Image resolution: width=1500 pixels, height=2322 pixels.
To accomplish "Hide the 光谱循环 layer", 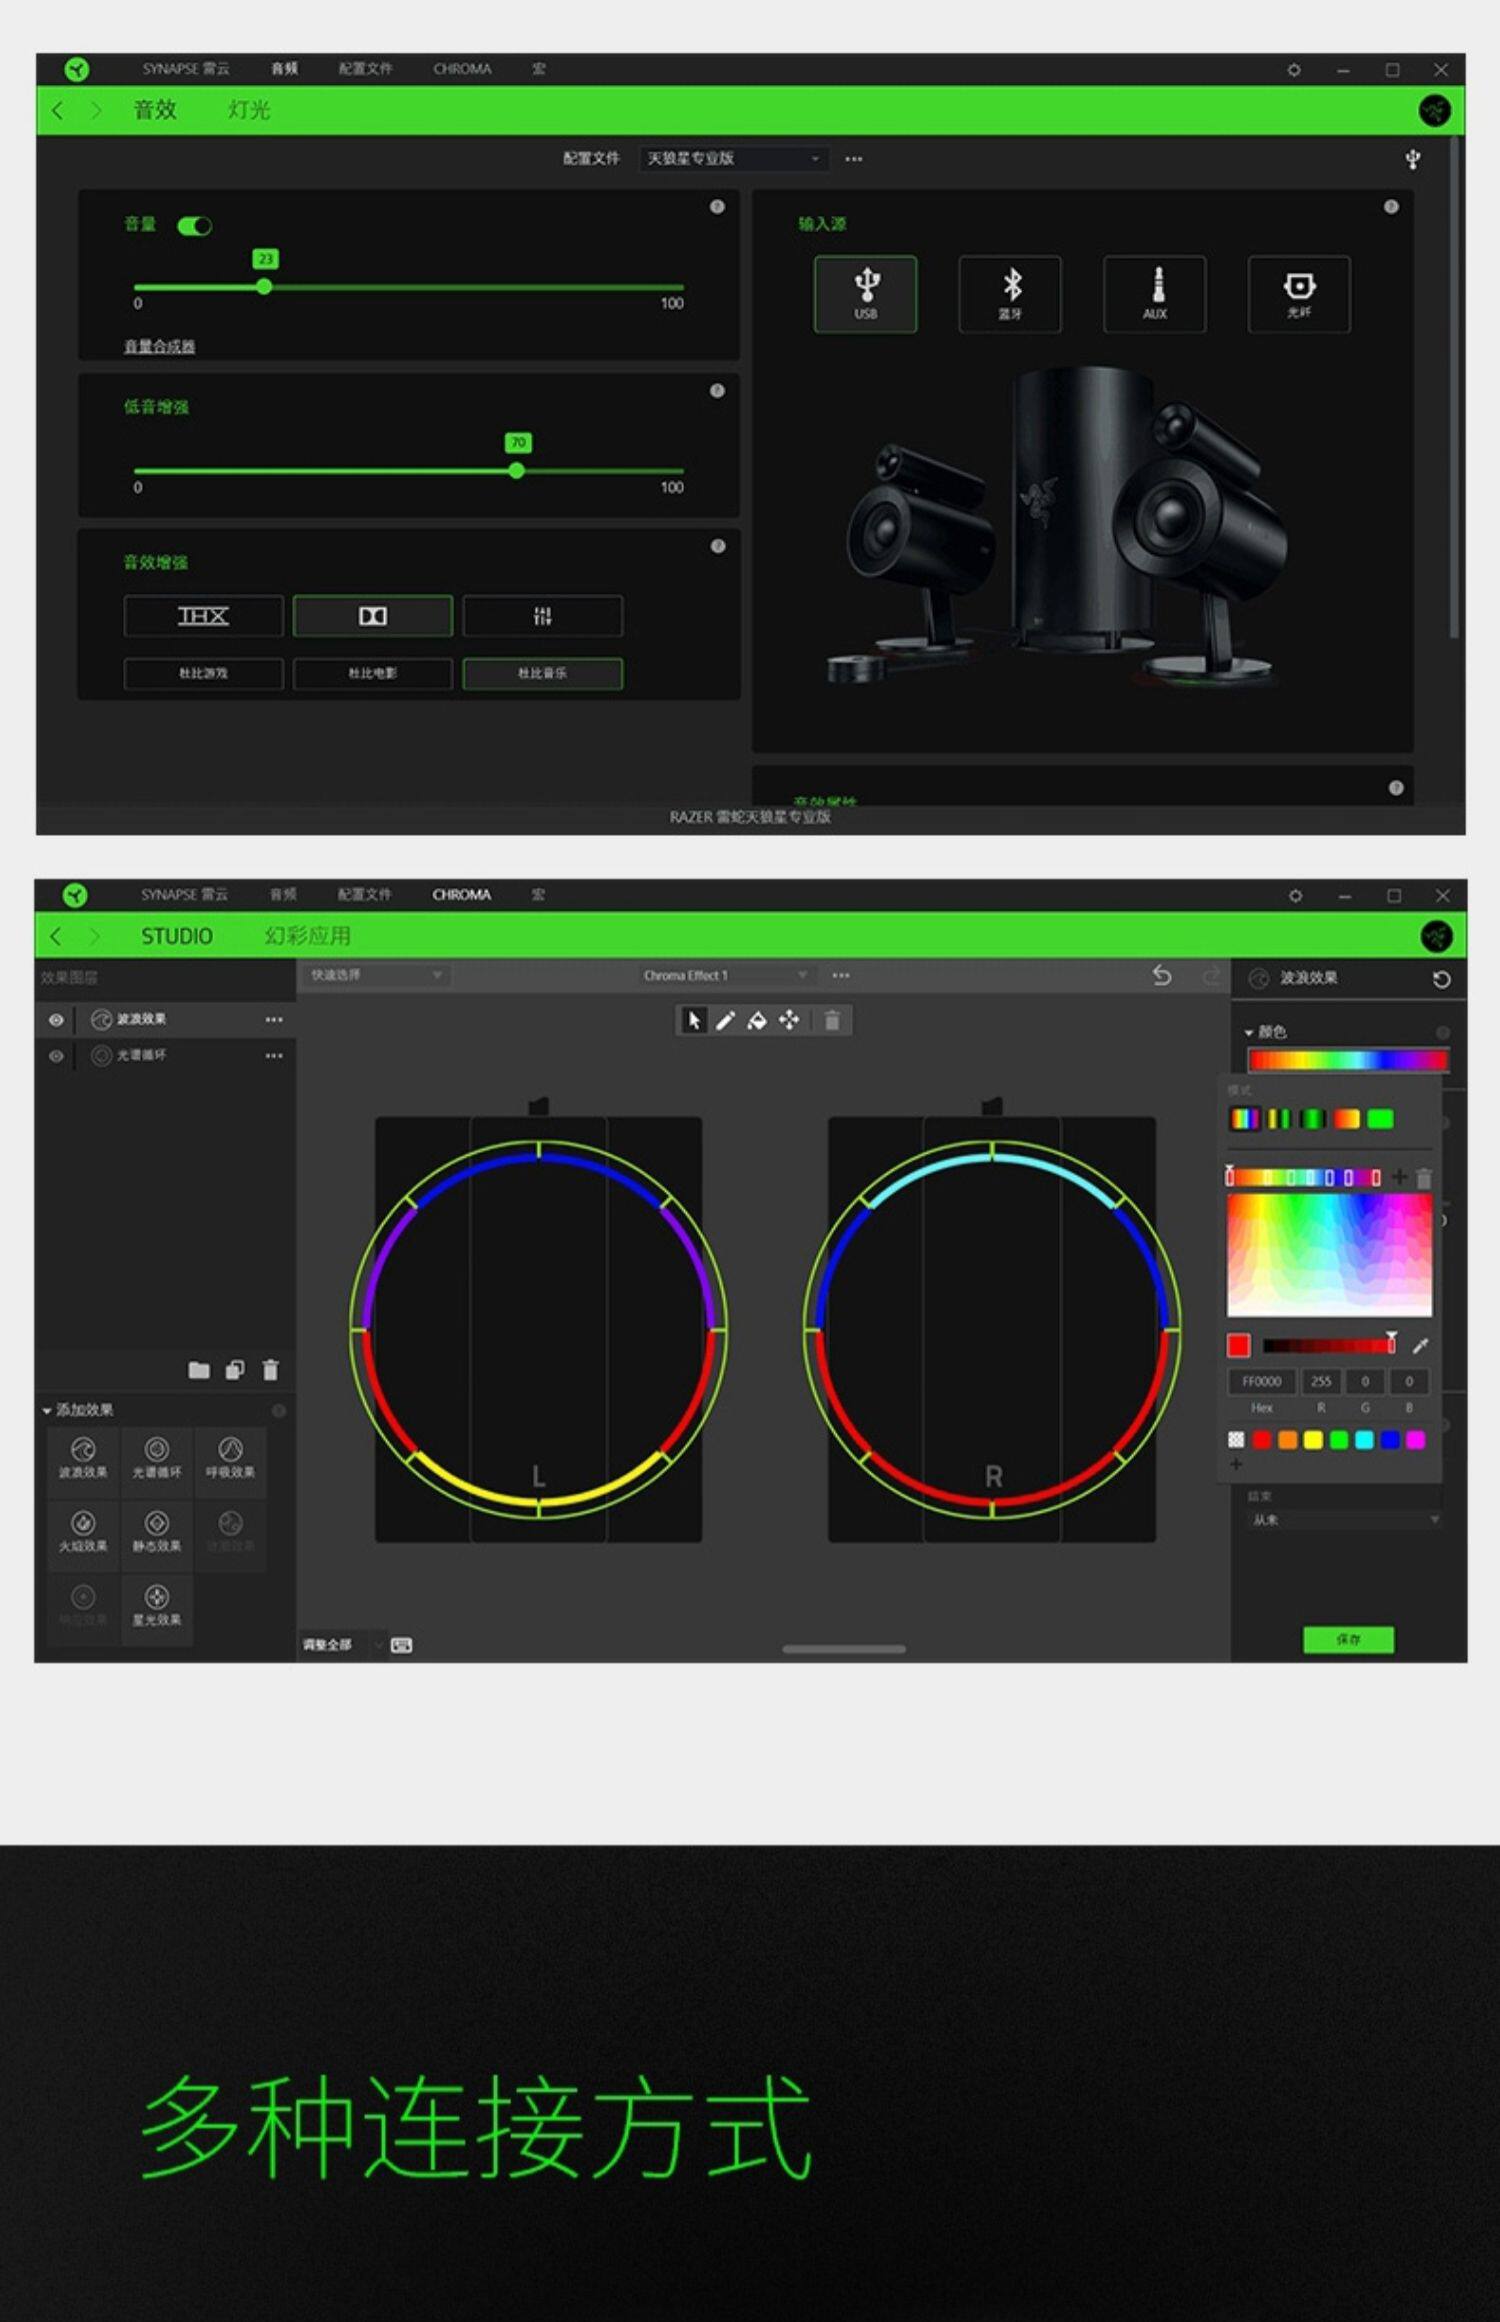I will click(56, 1056).
